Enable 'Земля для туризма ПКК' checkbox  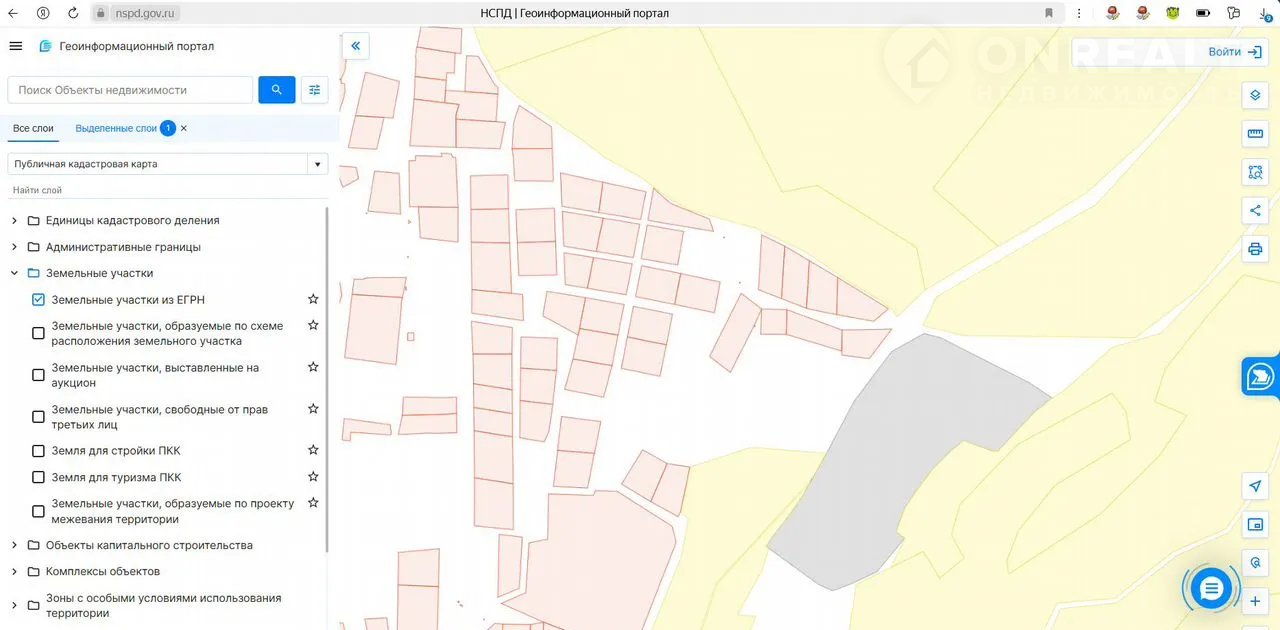[x=38, y=478]
